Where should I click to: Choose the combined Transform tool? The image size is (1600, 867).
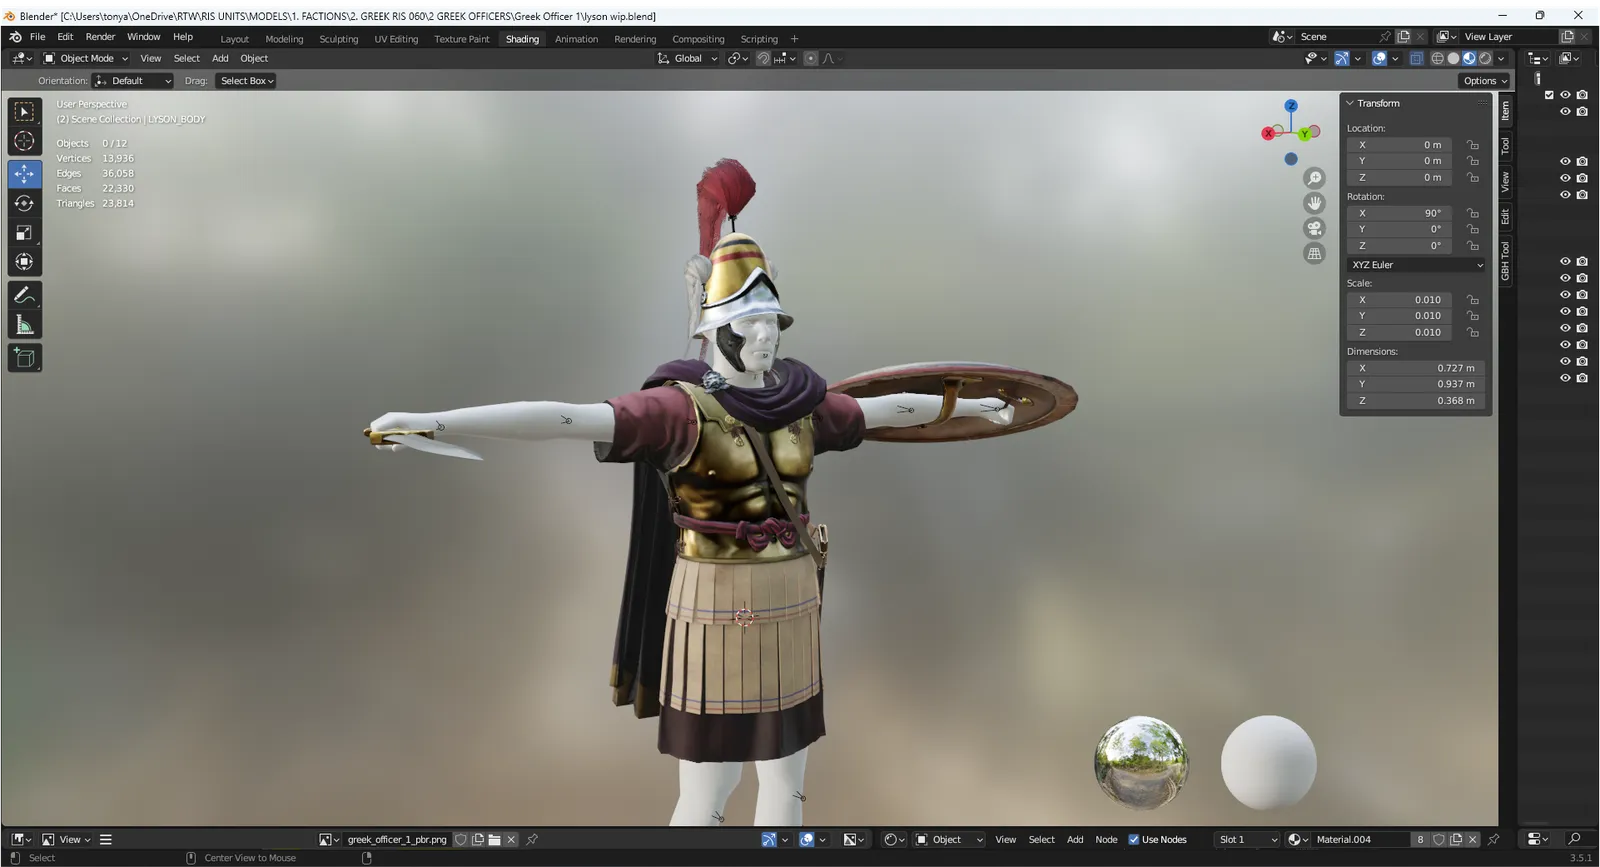click(25, 262)
